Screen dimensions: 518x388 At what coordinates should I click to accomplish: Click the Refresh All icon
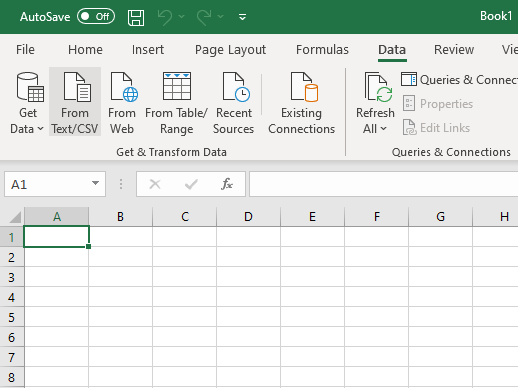[378, 87]
